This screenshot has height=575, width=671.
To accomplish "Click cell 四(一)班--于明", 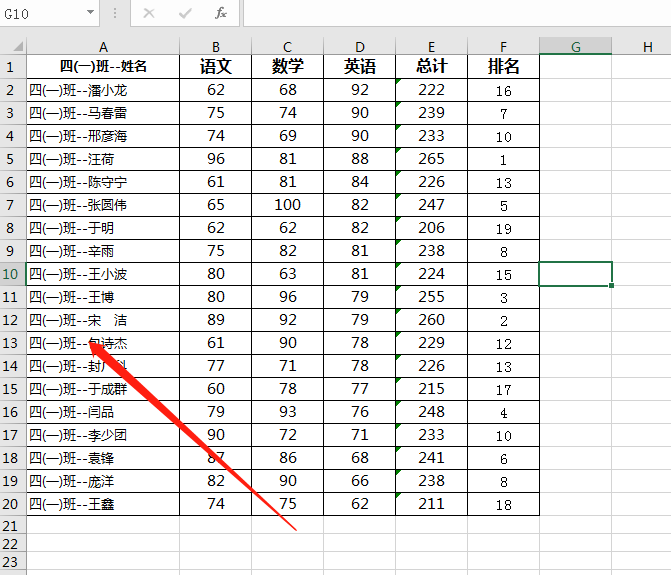I will [103, 228].
